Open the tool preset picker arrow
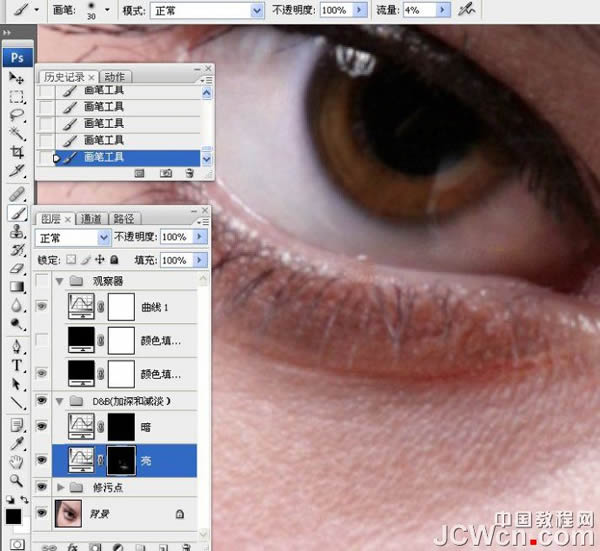This screenshot has width=600, height=551. 36,10
